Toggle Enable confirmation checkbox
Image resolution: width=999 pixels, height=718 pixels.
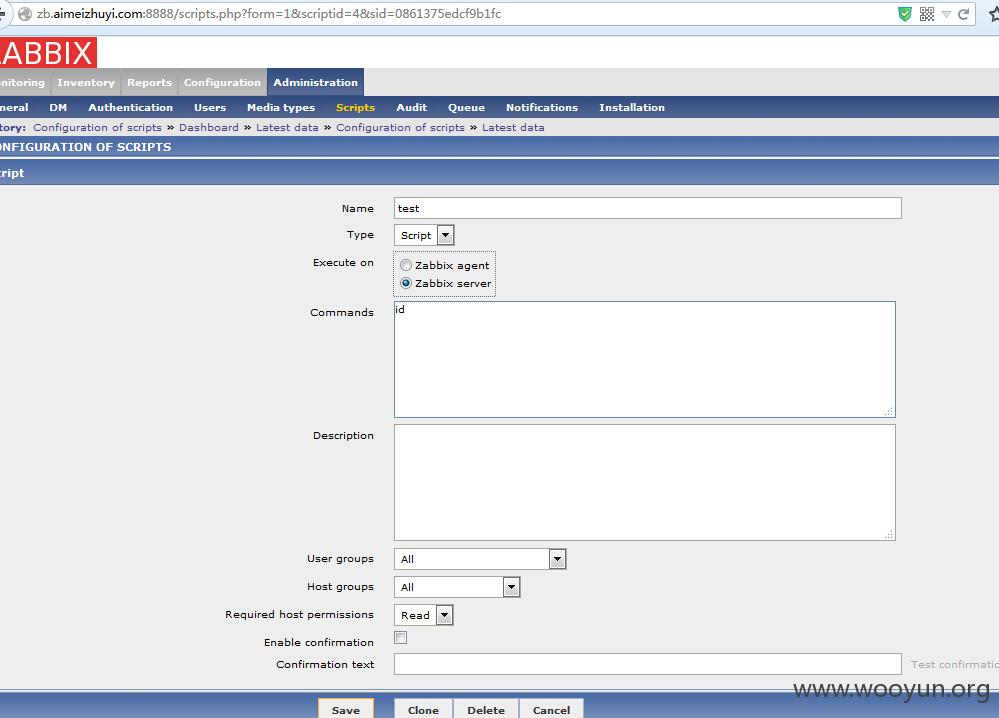click(x=401, y=638)
